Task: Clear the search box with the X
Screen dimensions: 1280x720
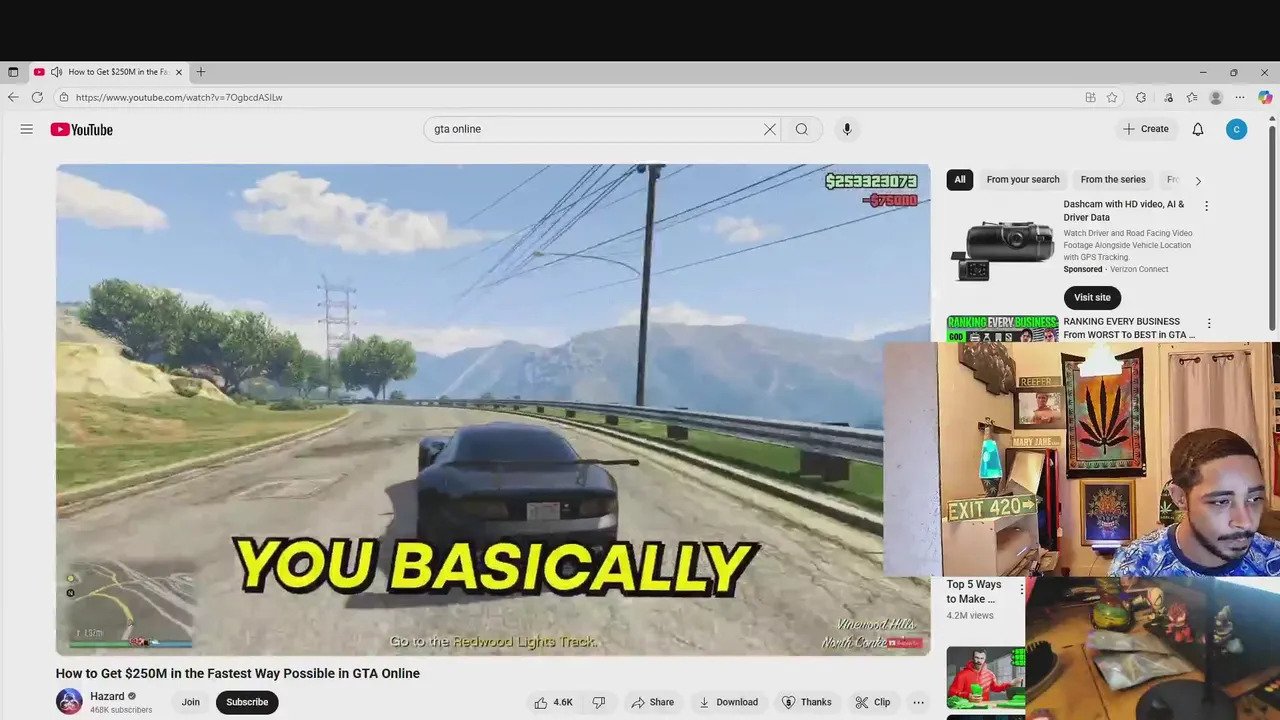Action: (x=770, y=129)
